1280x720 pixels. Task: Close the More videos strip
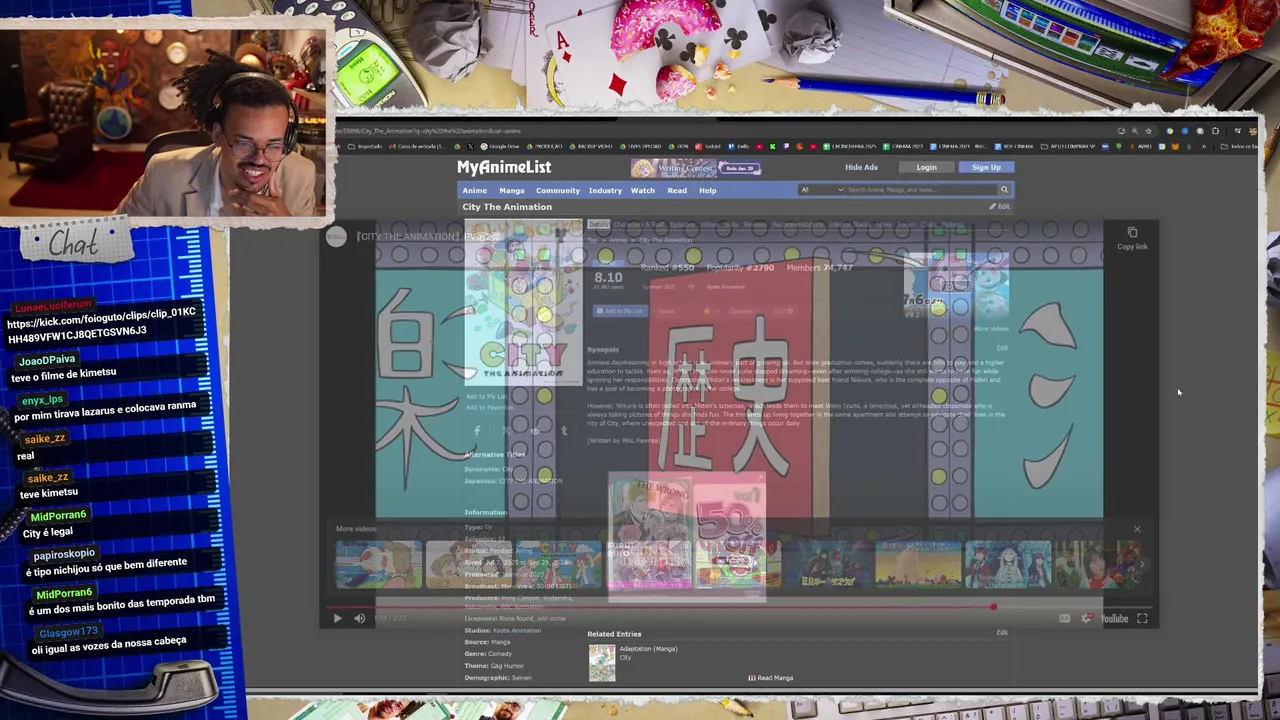tap(1137, 528)
